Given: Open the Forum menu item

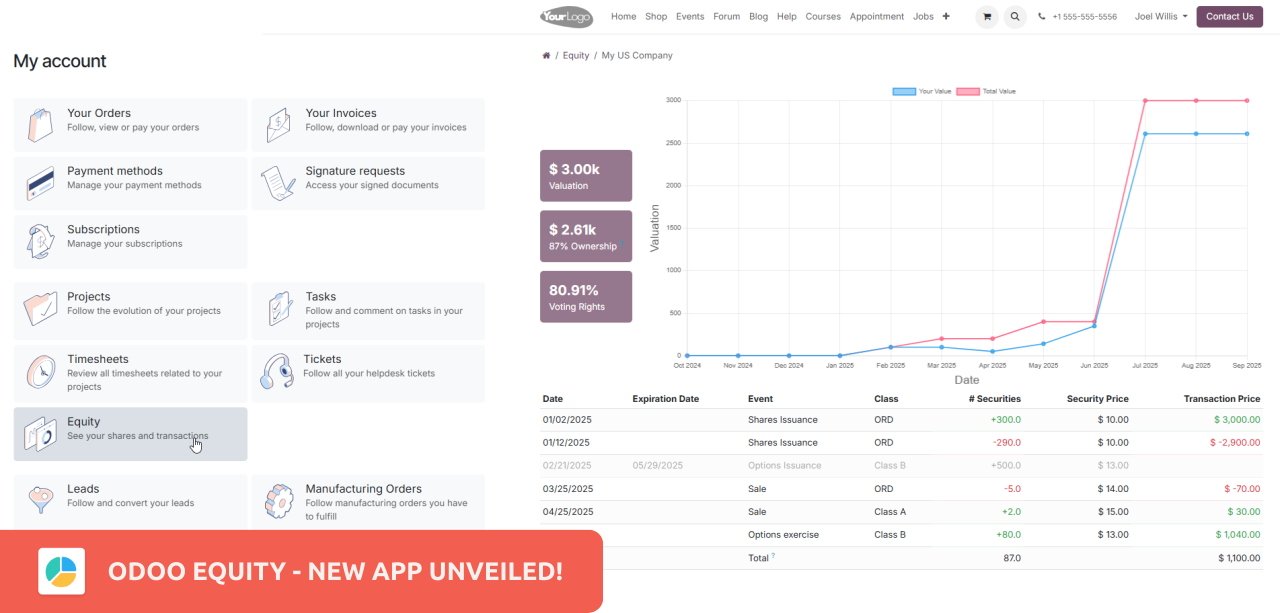Looking at the screenshot, I should click(x=727, y=17).
